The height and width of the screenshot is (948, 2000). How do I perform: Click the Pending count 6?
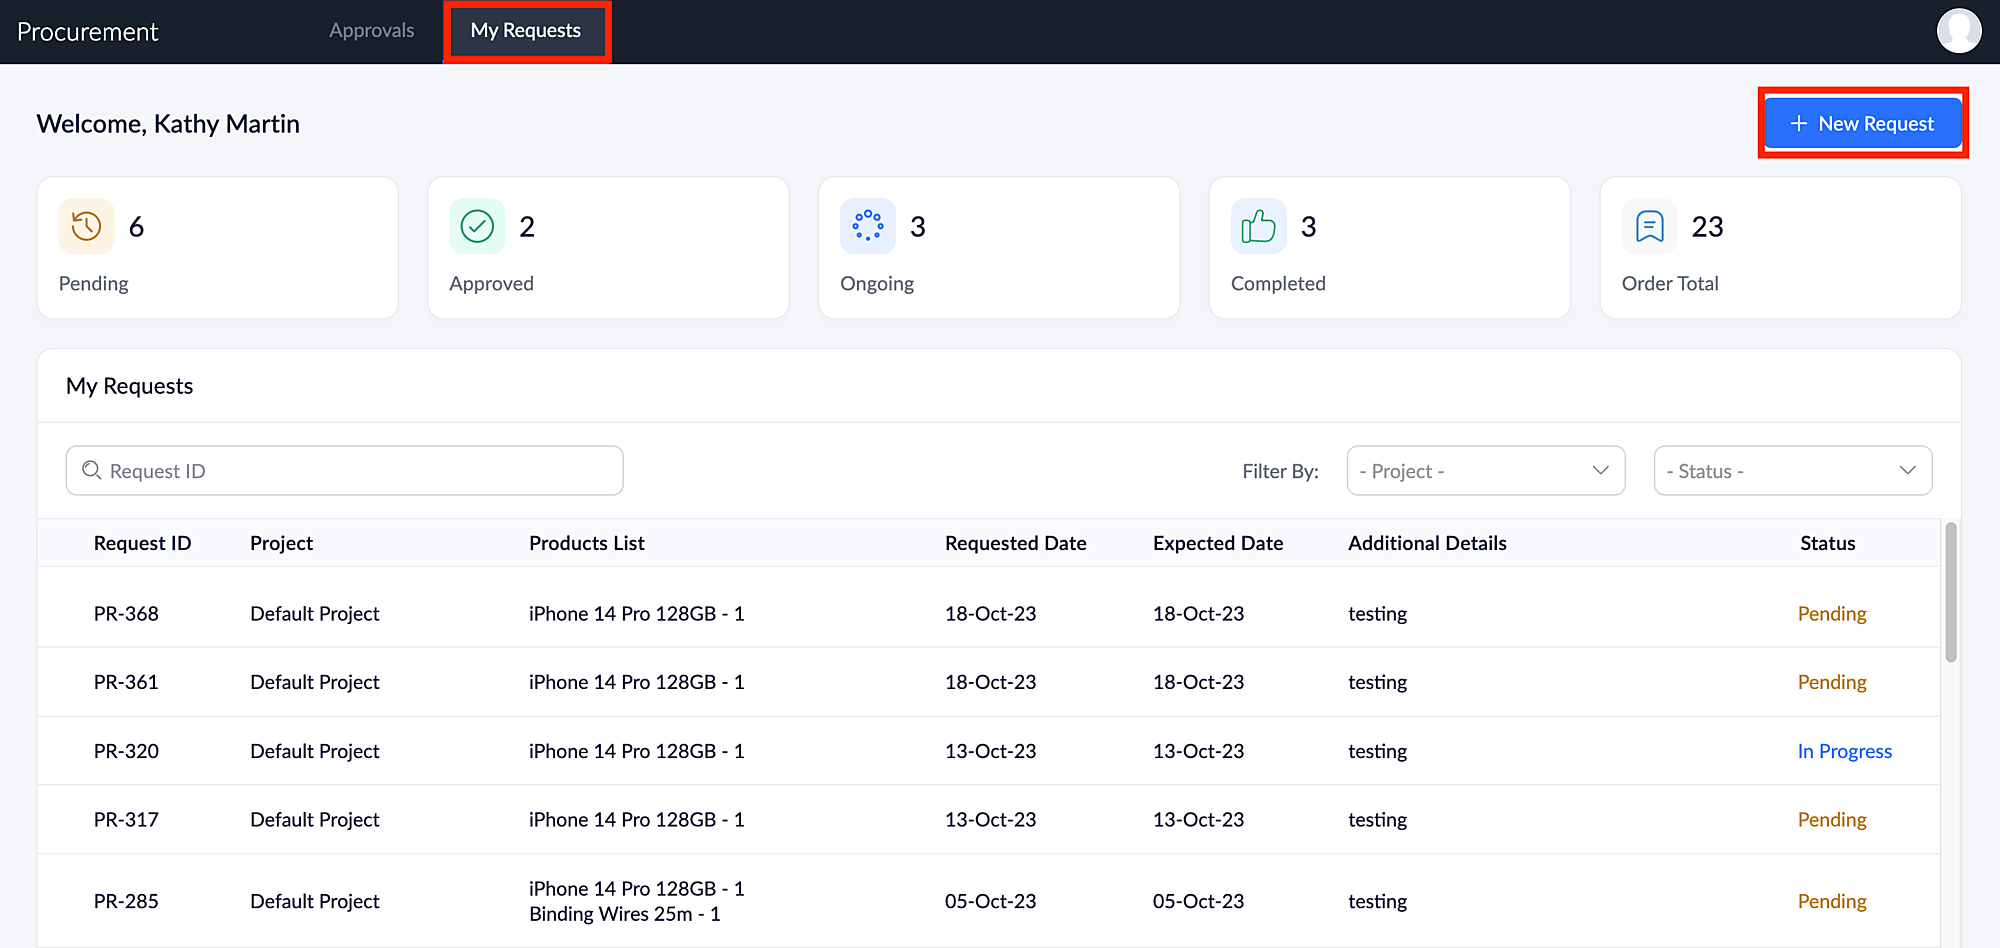(x=136, y=227)
